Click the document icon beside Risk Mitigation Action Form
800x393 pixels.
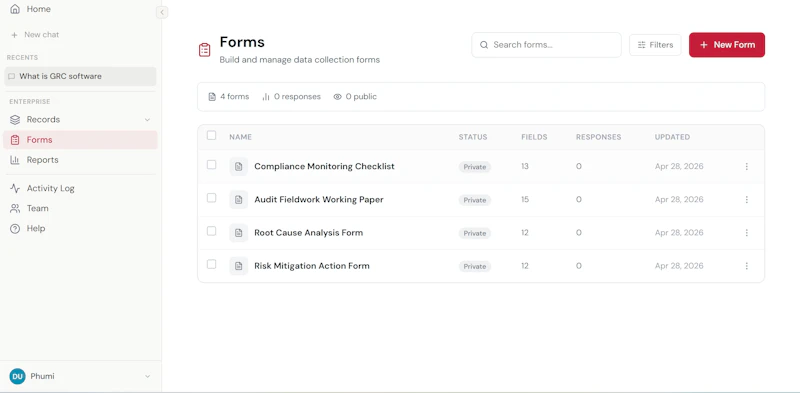tap(238, 266)
